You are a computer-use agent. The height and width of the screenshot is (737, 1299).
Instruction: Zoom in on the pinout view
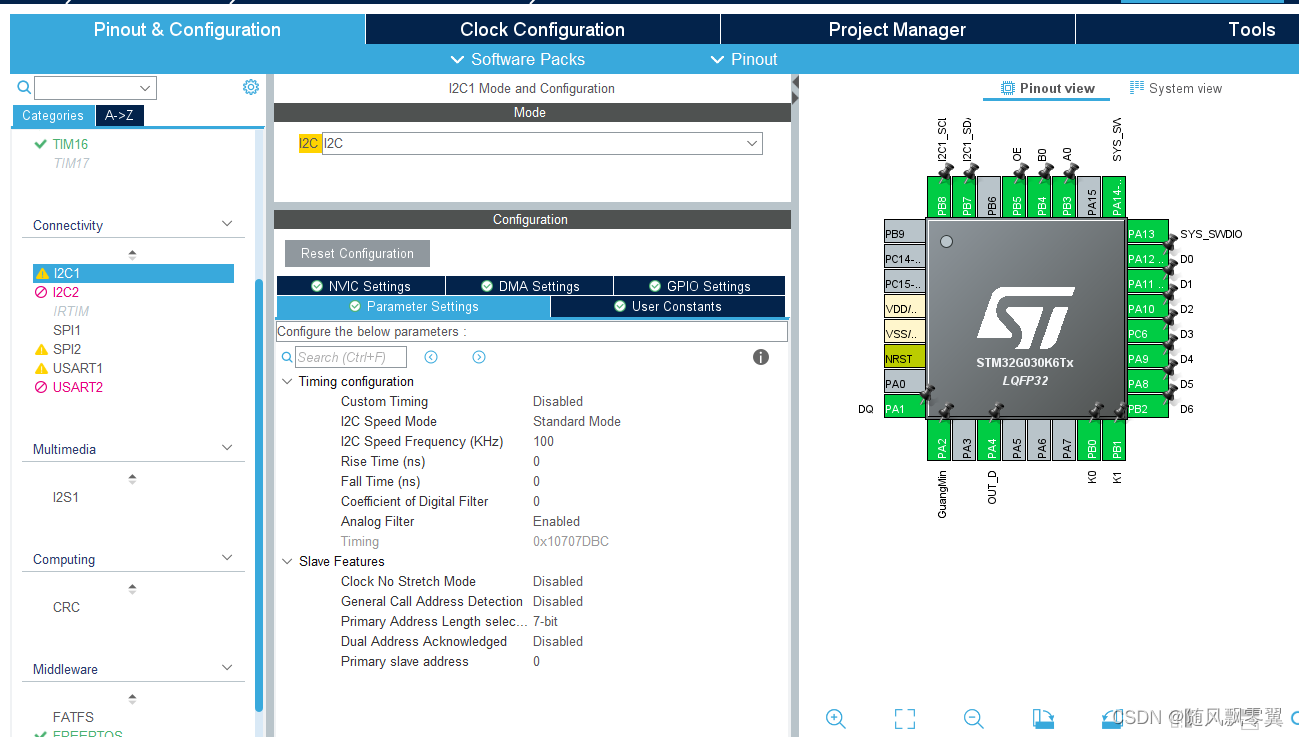[836, 718]
